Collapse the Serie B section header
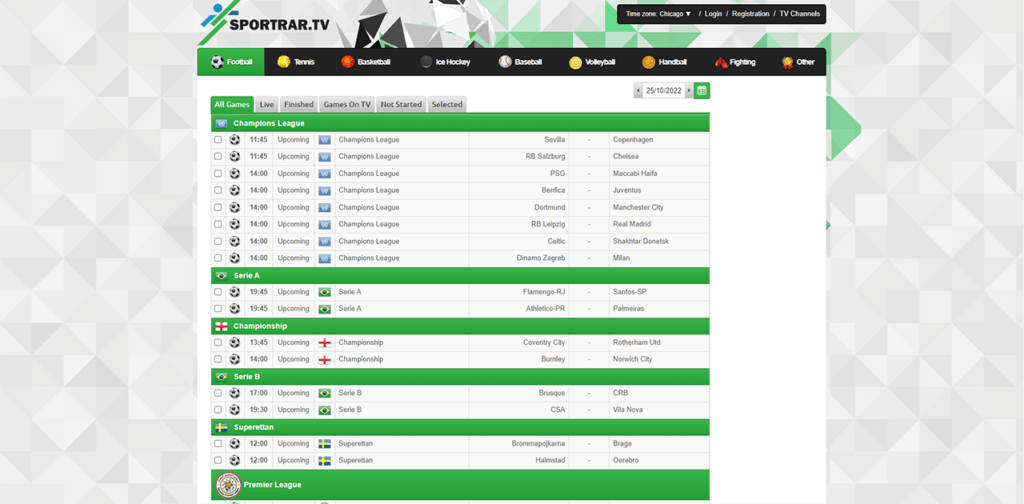Viewport: 1024px width, 504px height. [460, 377]
